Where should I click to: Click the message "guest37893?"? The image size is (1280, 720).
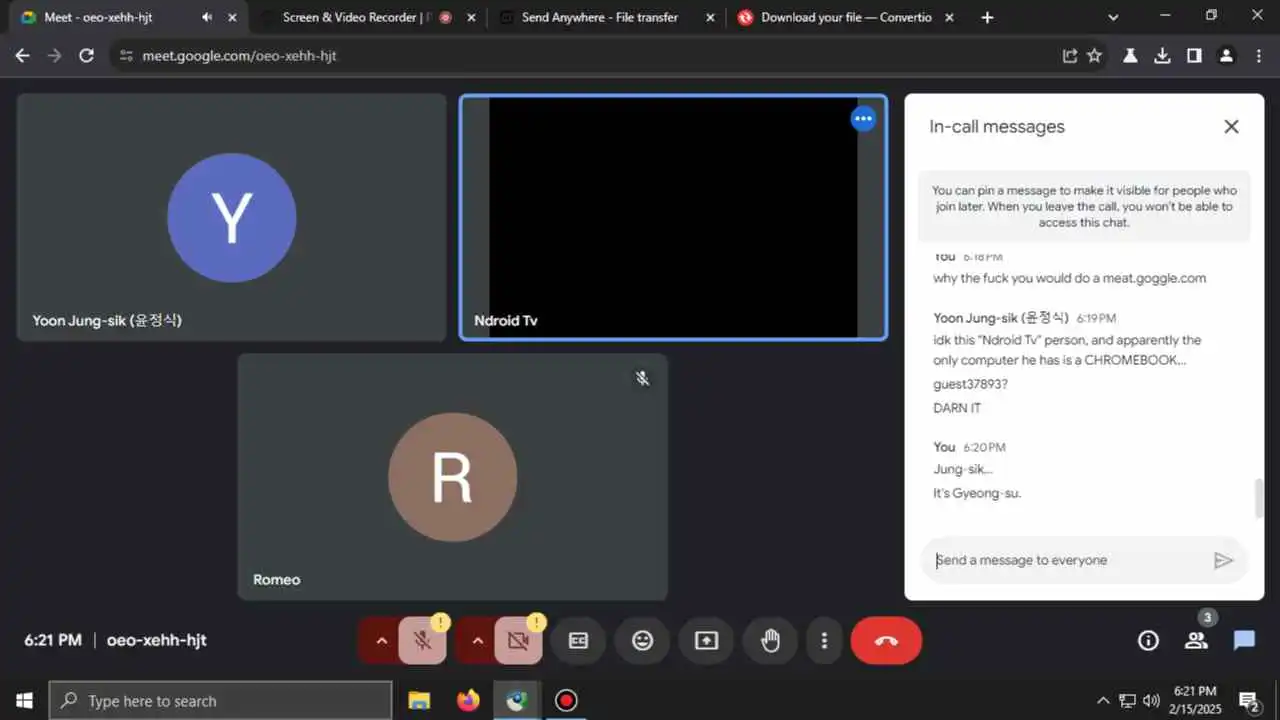click(970, 384)
